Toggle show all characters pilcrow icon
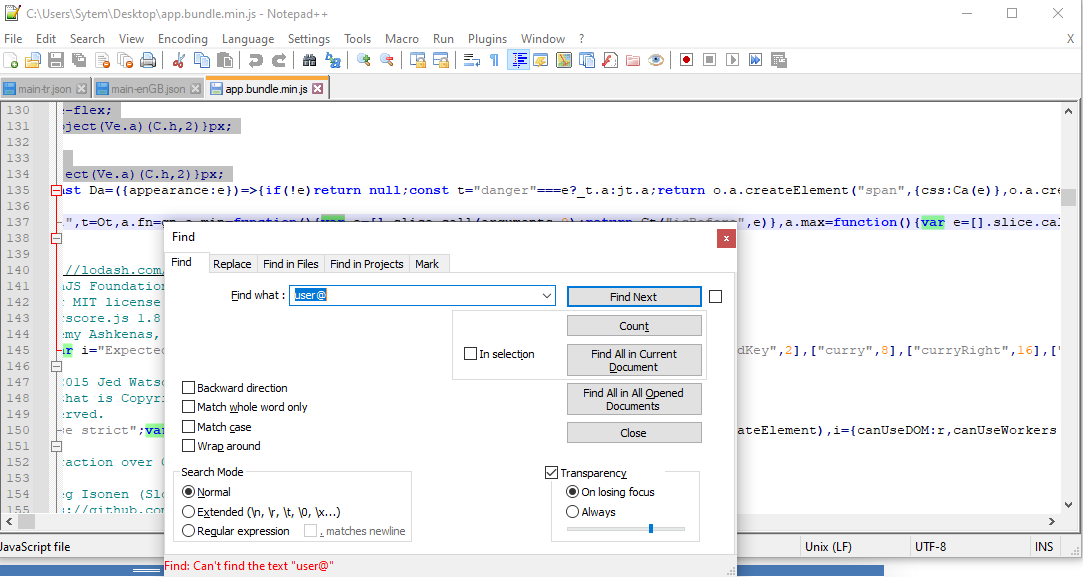This screenshot has height=577, width=1083. [494, 60]
